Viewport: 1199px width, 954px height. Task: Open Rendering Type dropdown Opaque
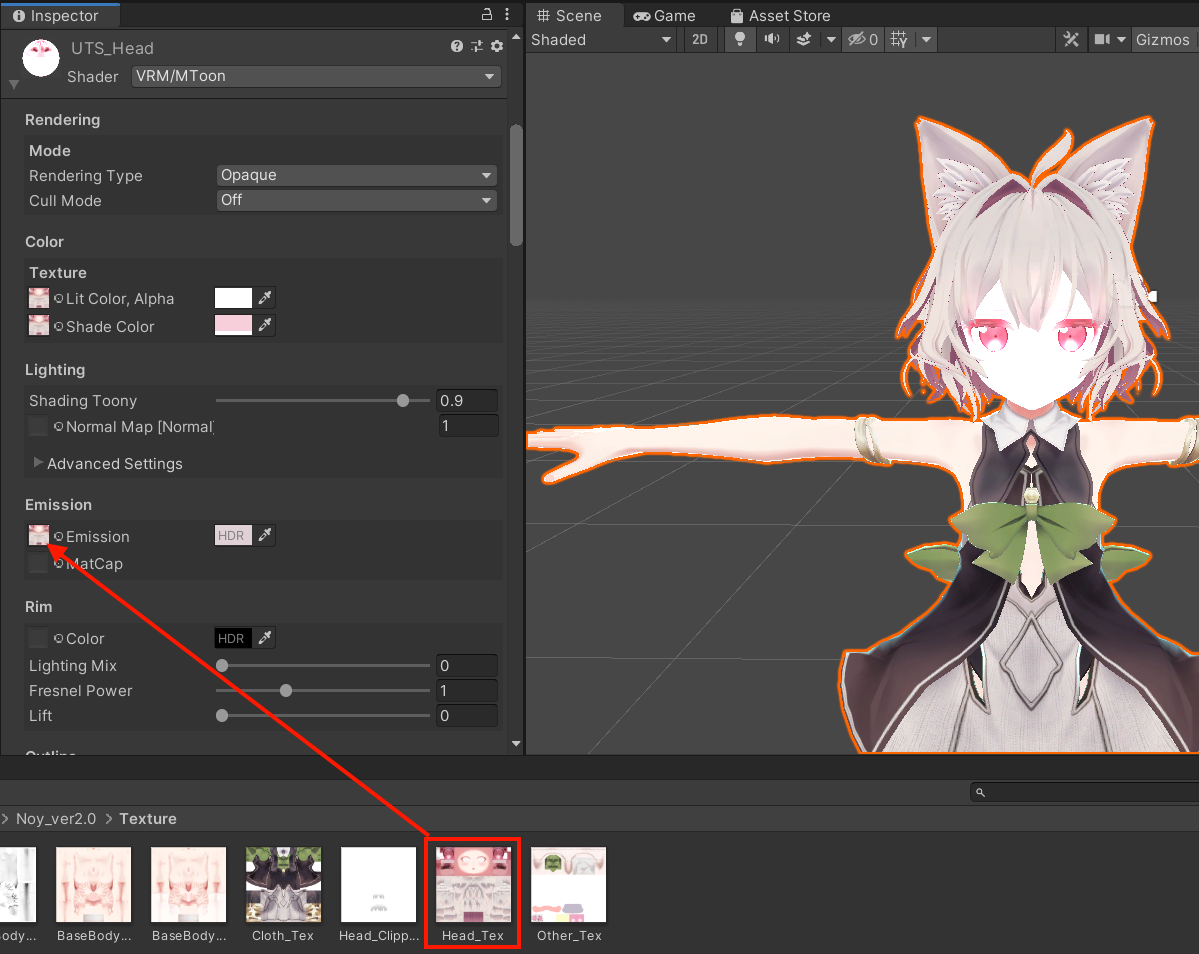tap(356, 175)
